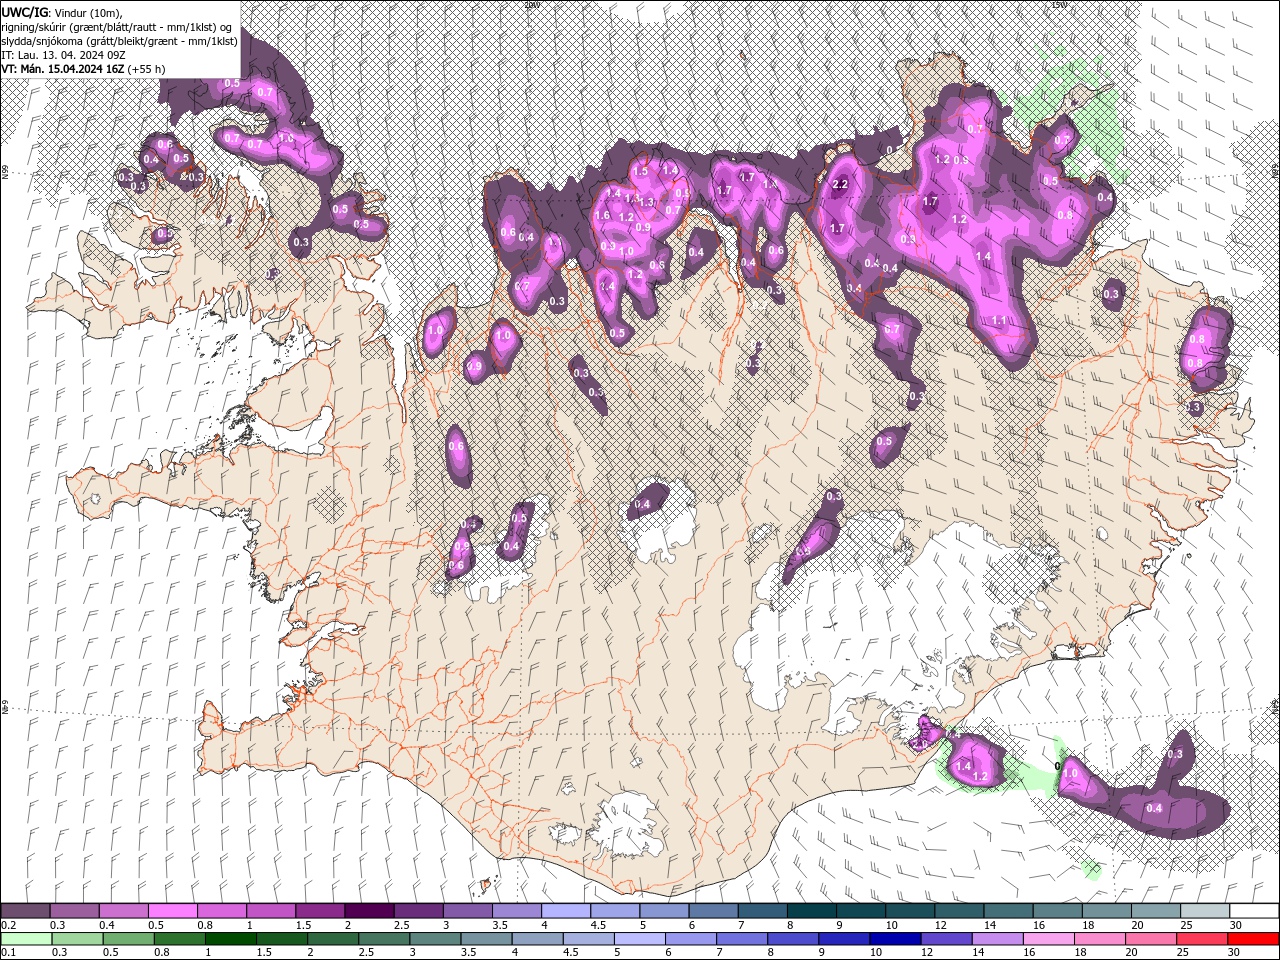Click the 'slydda/snjókoma' legend description line
The image size is (1280, 960).
[x=119, y=41]
